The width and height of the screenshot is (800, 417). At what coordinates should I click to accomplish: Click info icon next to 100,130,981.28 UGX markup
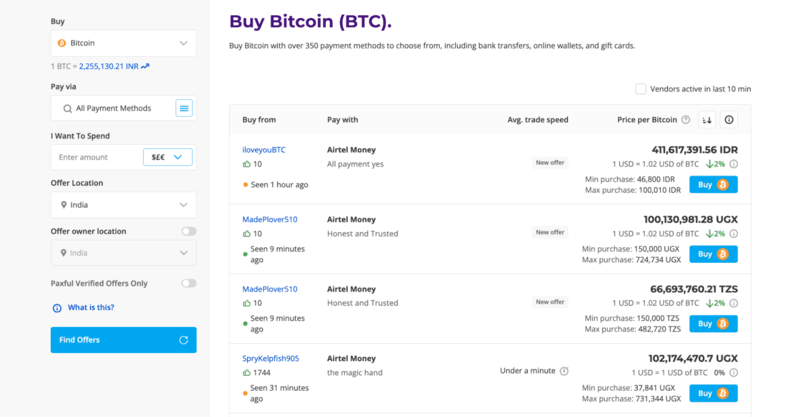(x=733, y=234)
